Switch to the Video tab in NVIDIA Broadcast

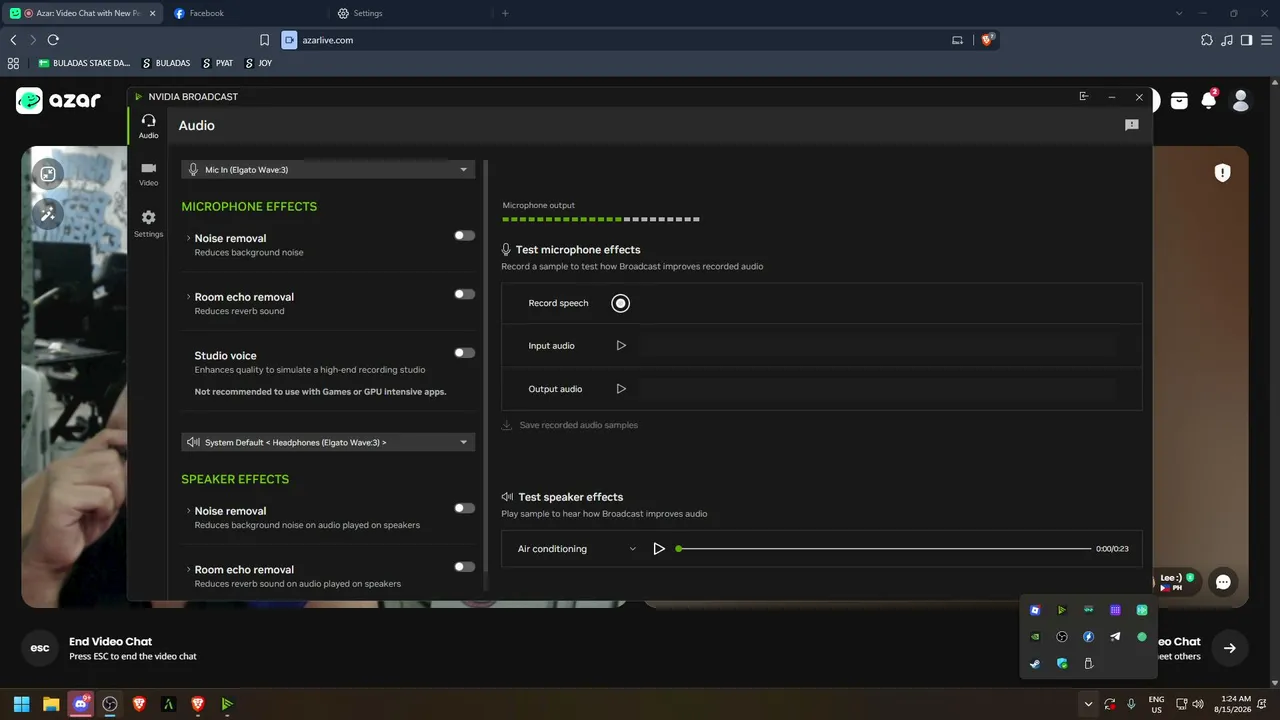click(x=148, y=174)
